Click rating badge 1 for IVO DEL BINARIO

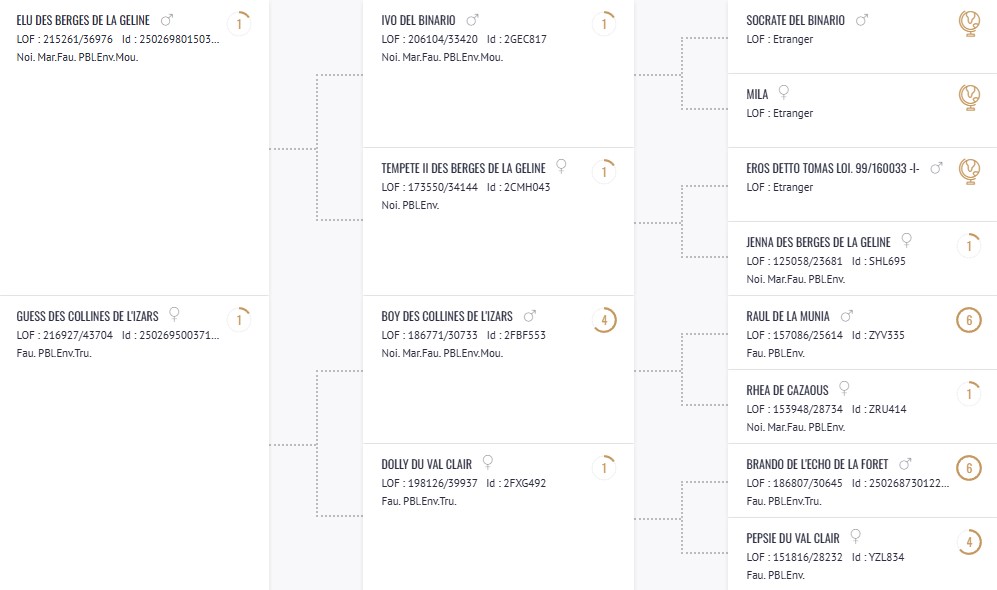pyautogui.click(x=604, y=23)
